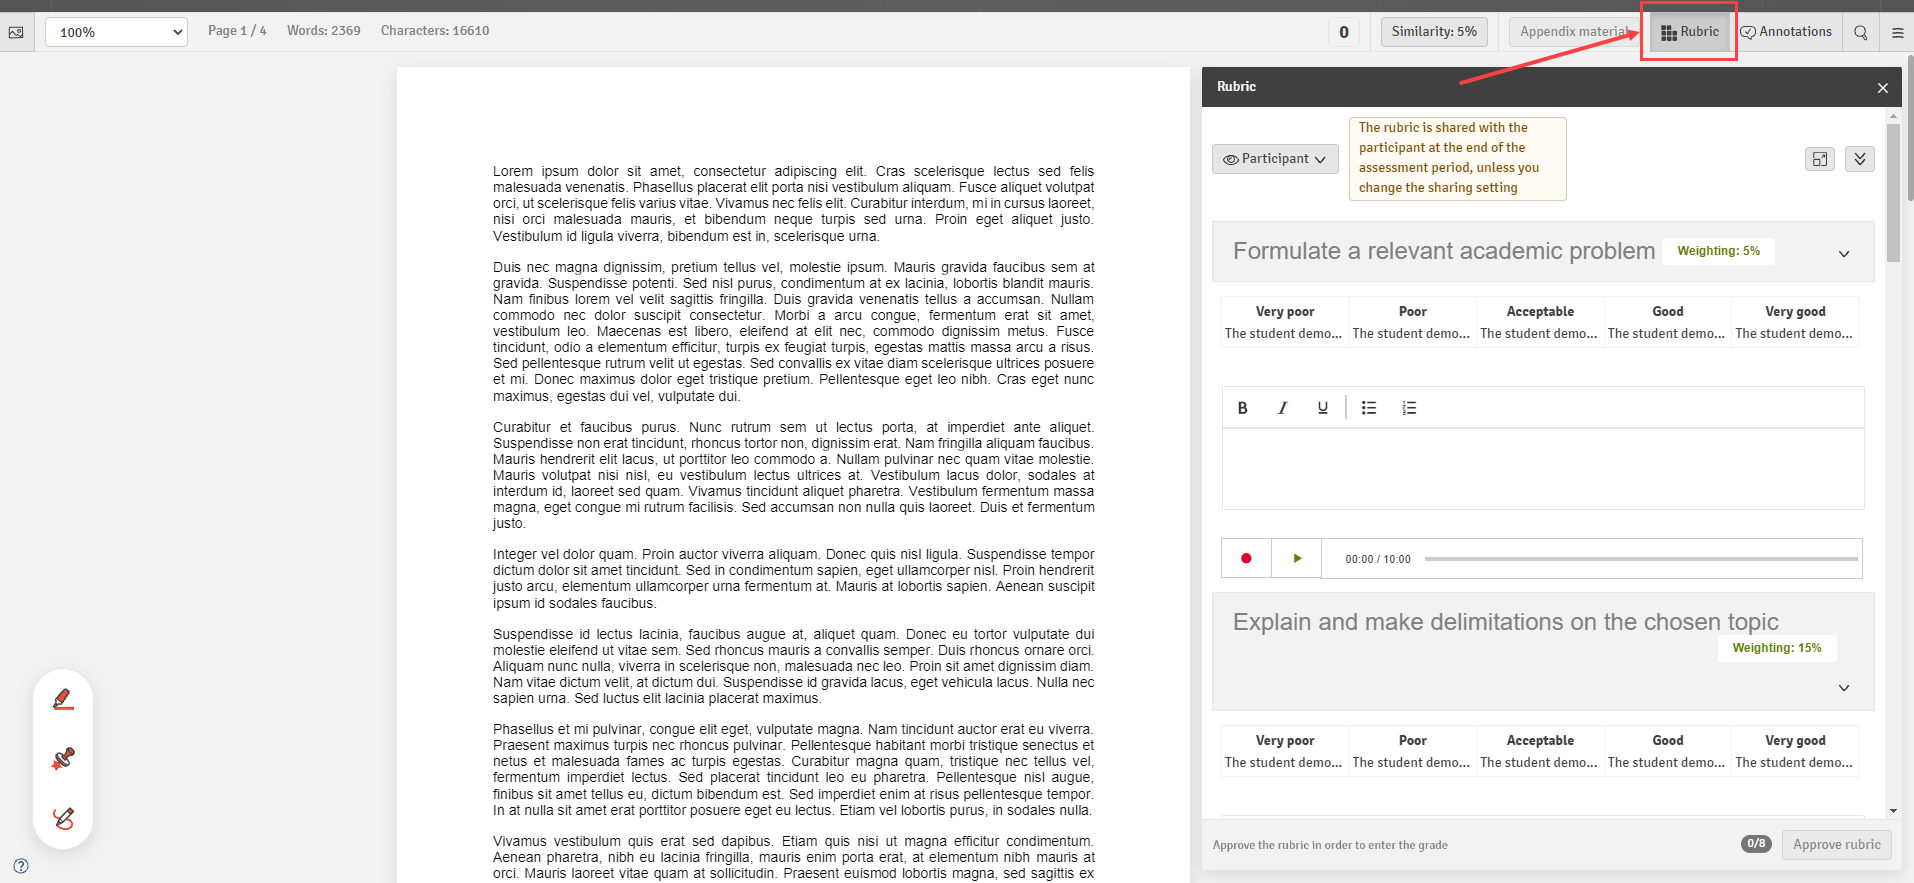Click the Weighting: 15% label

[x=1777, y=648]
